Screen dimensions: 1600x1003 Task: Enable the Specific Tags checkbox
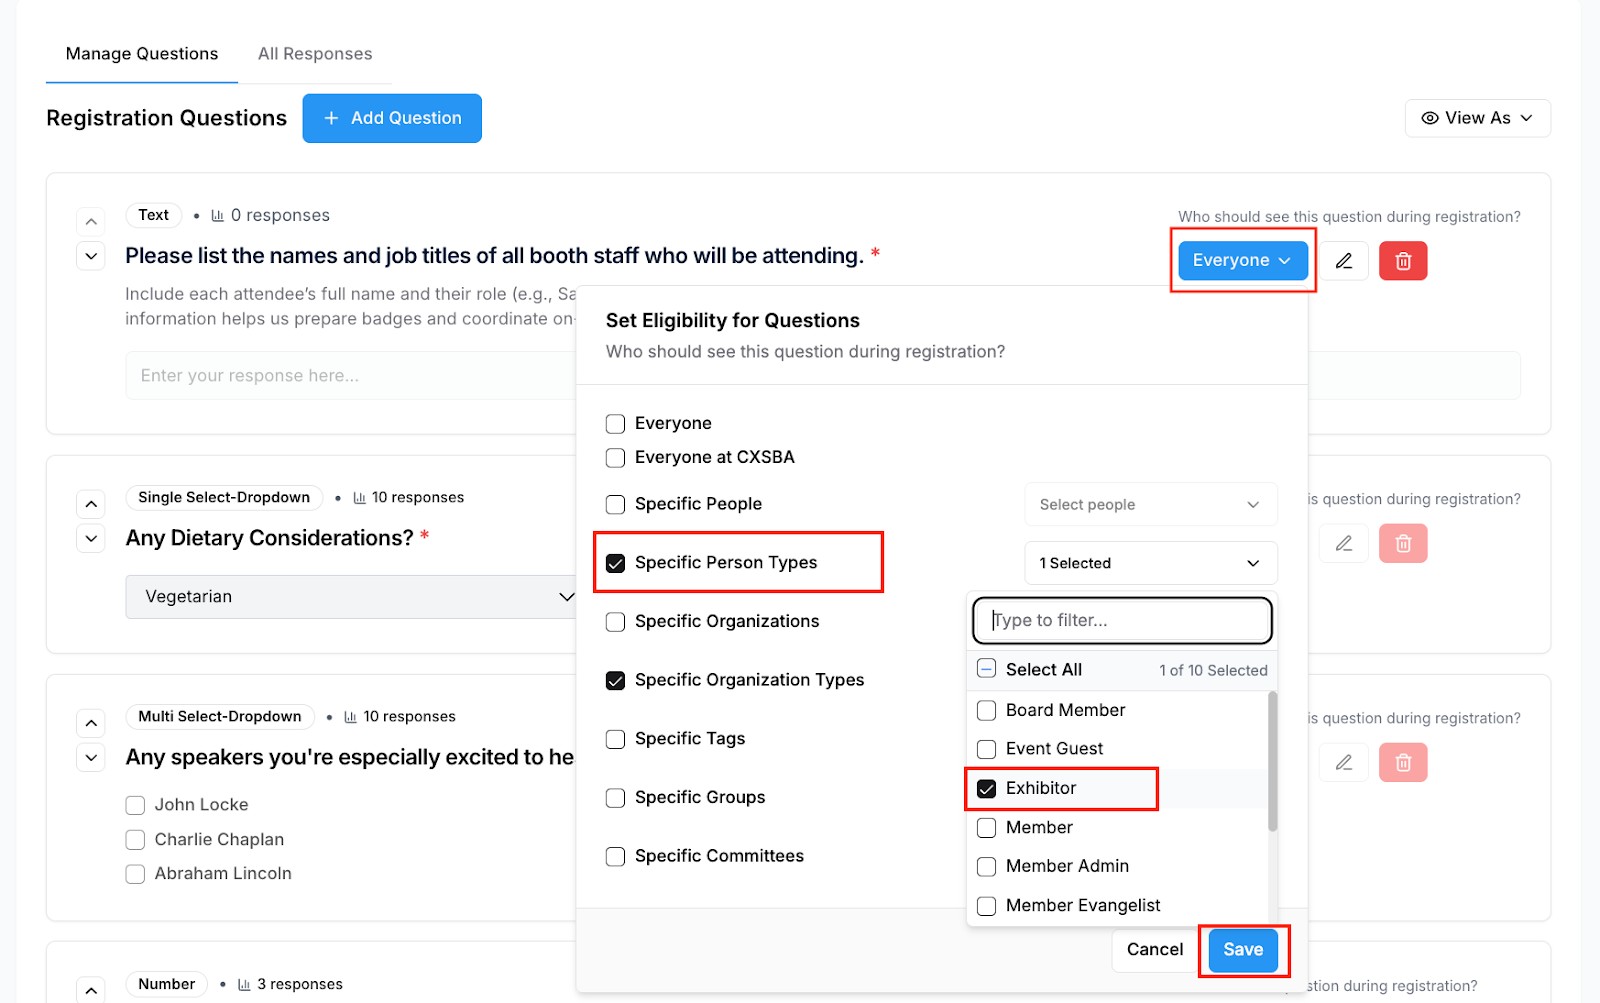pyautogui.click(x=616, y=739)
